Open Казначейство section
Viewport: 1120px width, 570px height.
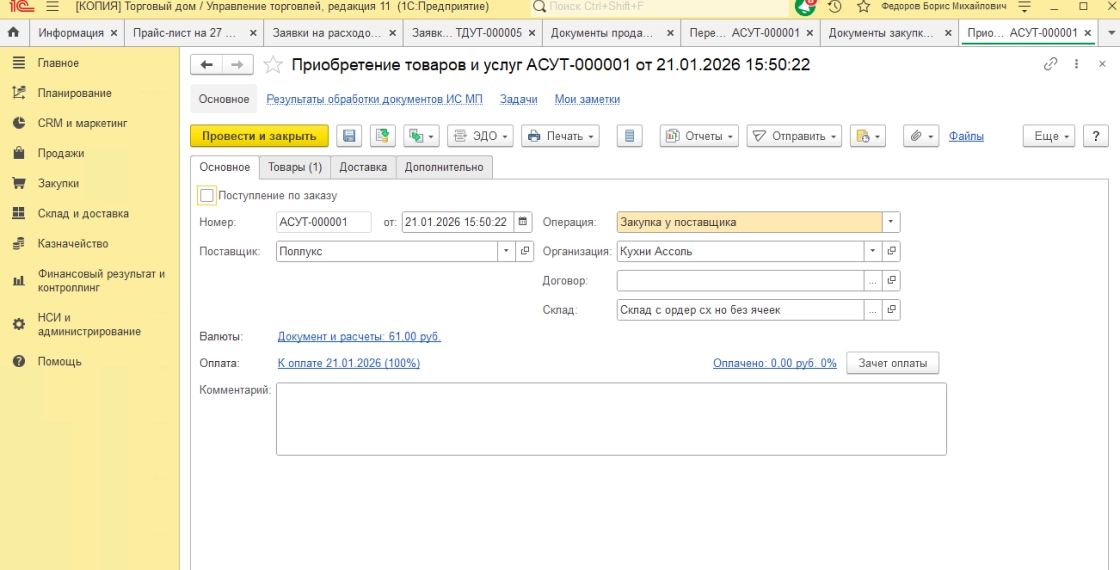pyautogui.click(x=73, y=243)
